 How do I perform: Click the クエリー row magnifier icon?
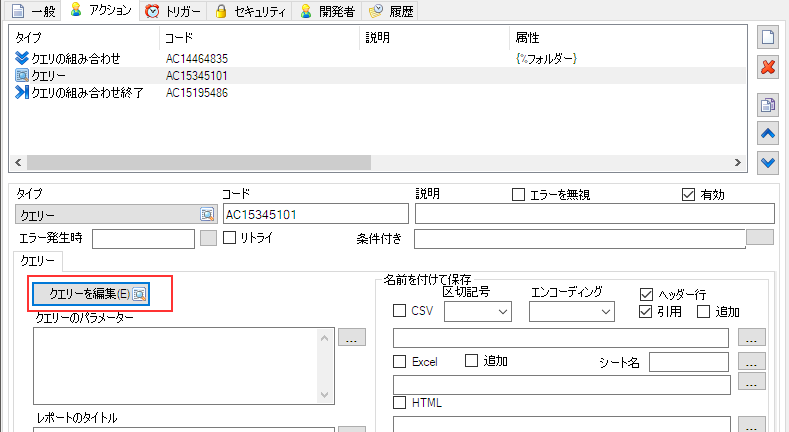[x=22, y=75]
